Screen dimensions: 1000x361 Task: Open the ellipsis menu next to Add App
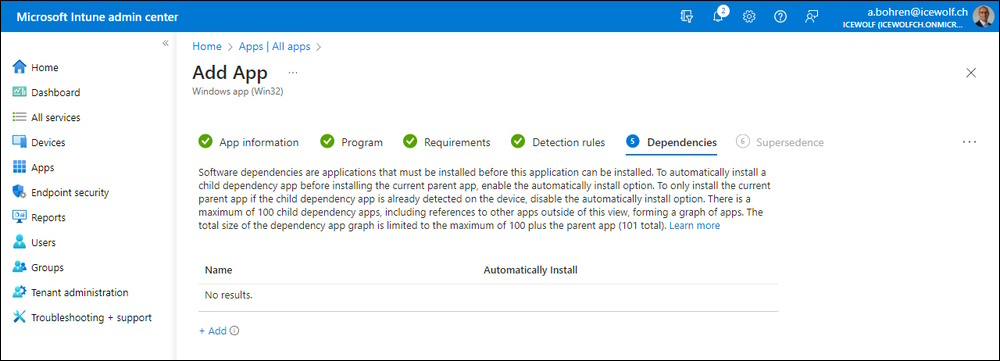coord(293,73)
